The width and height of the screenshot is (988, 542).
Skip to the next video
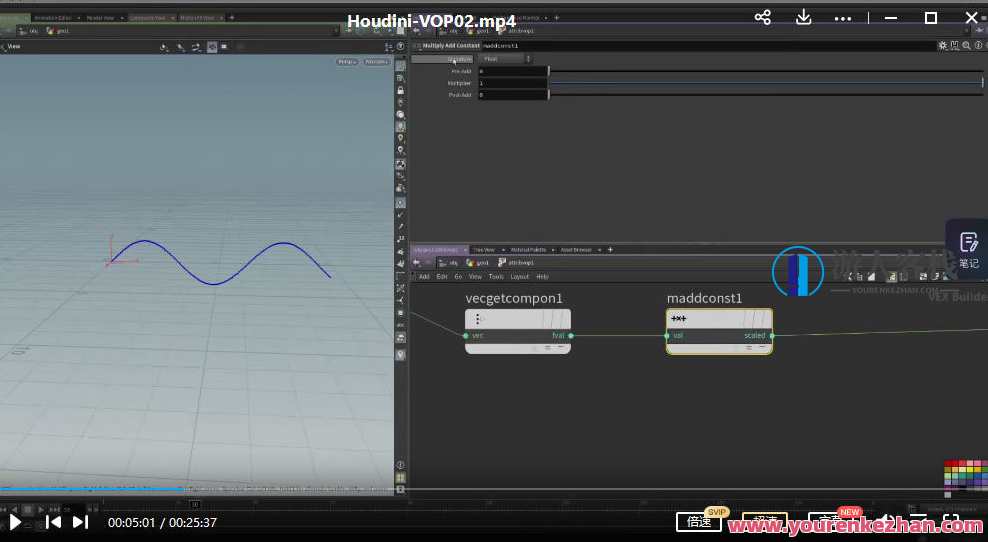tap(80, 522)
